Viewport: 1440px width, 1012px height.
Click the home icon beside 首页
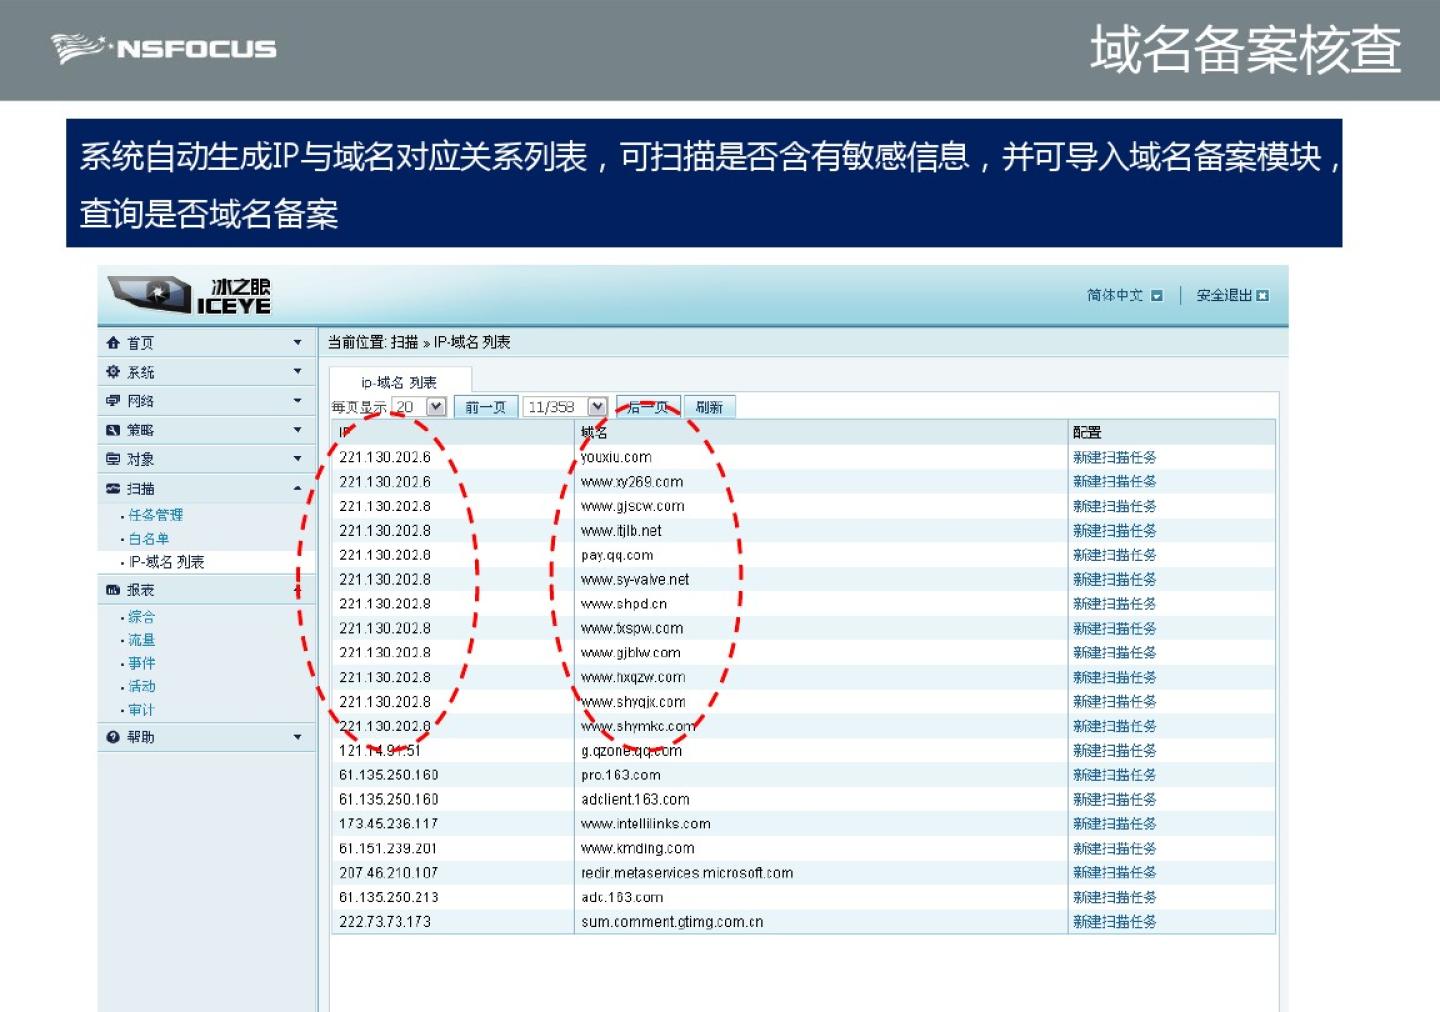point(113,343)
